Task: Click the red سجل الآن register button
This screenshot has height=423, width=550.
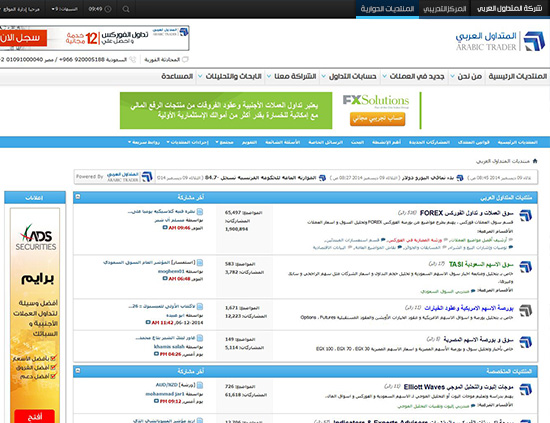Action: pyautogui.click(x=22, y=38)
